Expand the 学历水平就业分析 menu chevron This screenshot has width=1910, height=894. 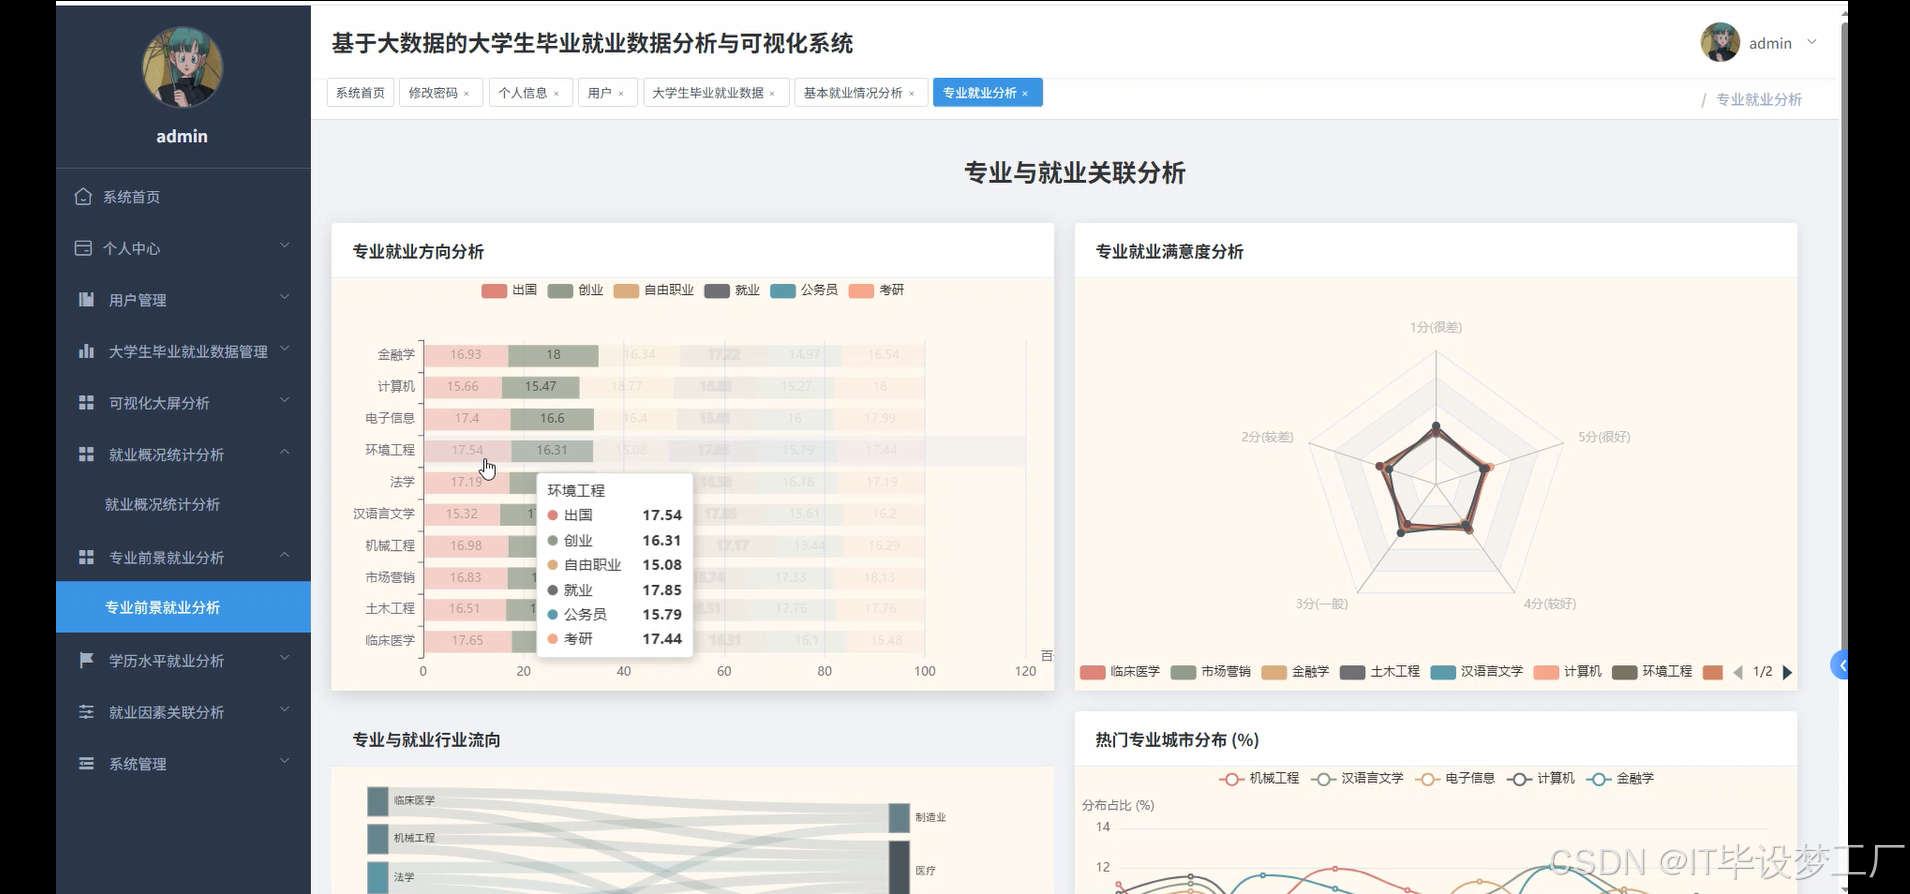pyautogui.click(x=284, y=658)
